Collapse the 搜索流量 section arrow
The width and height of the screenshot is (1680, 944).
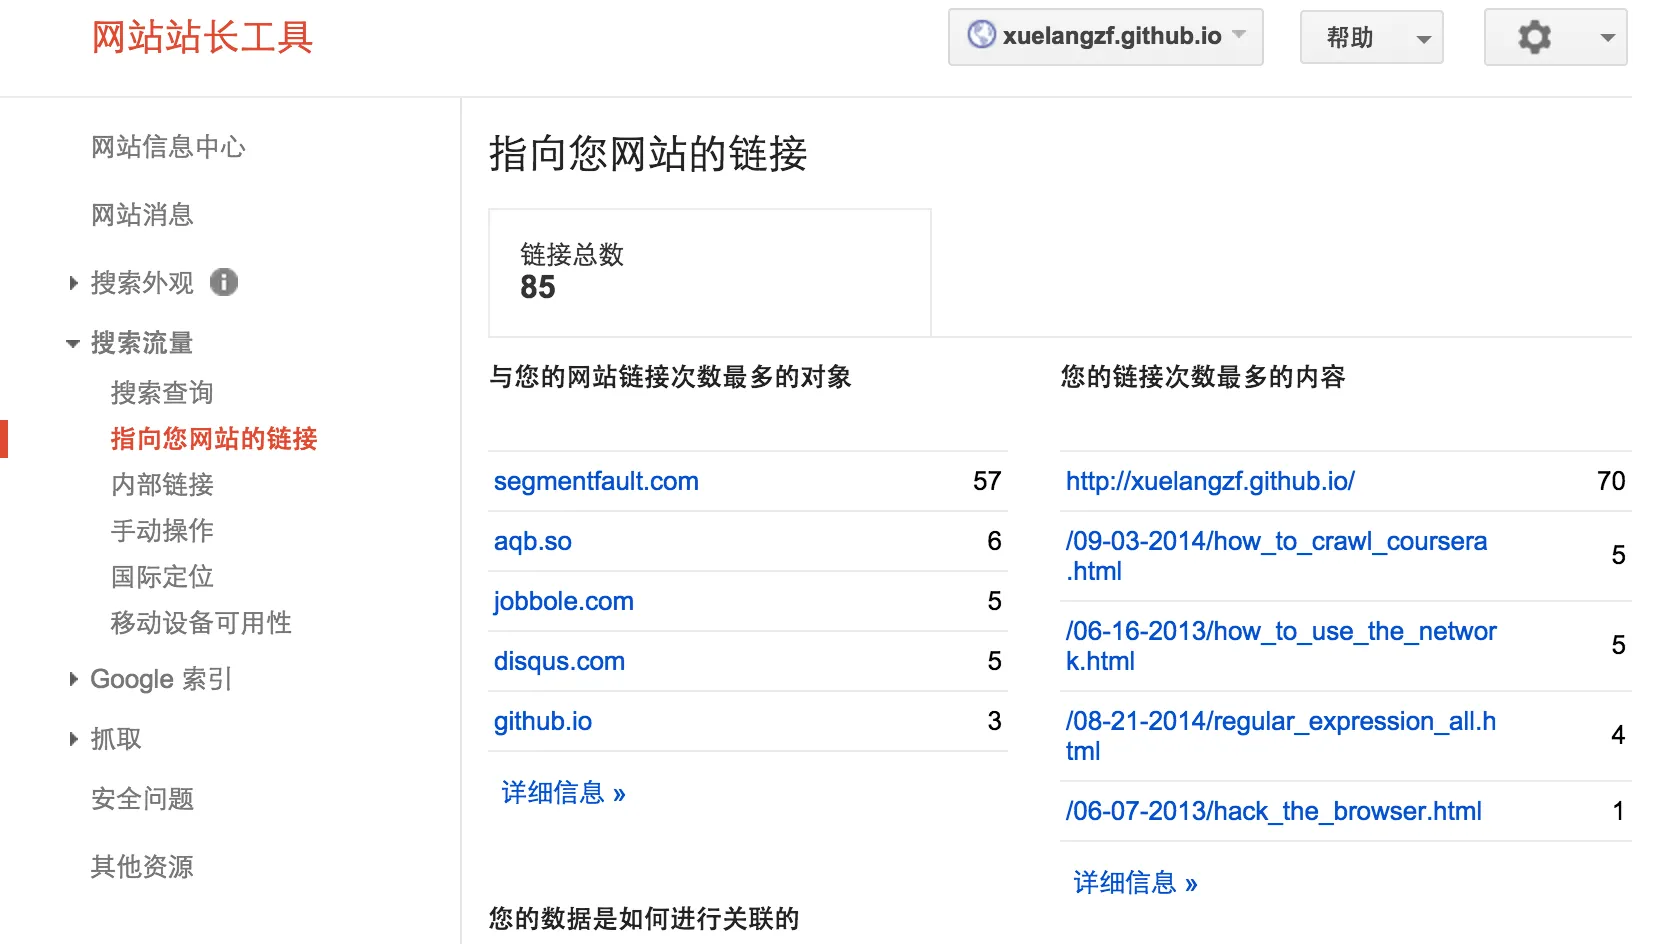coord(73,343)
